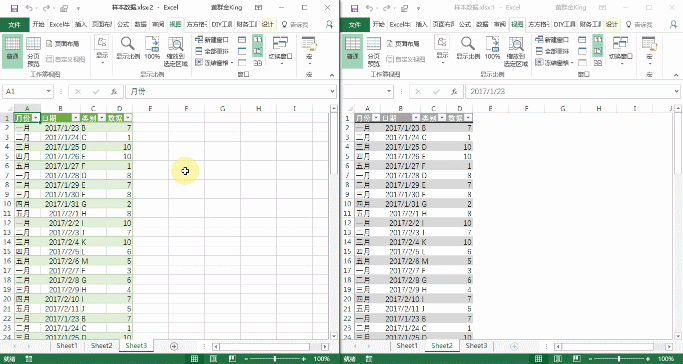Click the share person icon in xlsx:2 window
Screen dimensions: 683x364
[329, 24]
